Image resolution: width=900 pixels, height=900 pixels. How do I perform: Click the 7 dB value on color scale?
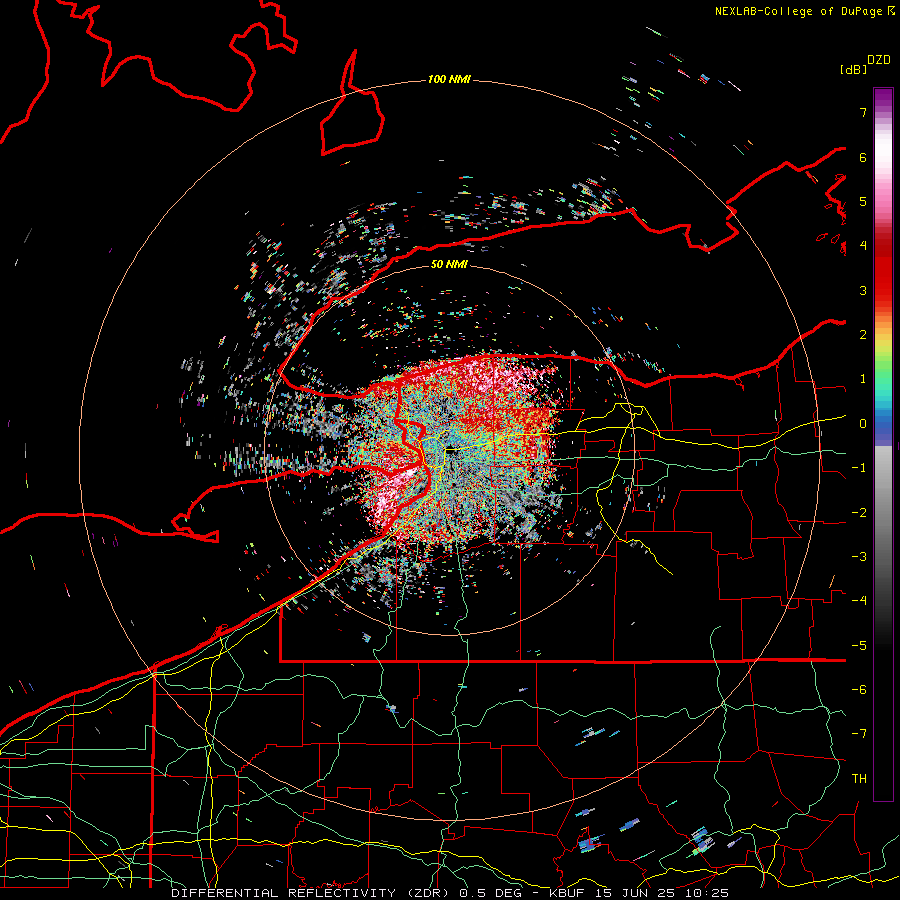863,112
